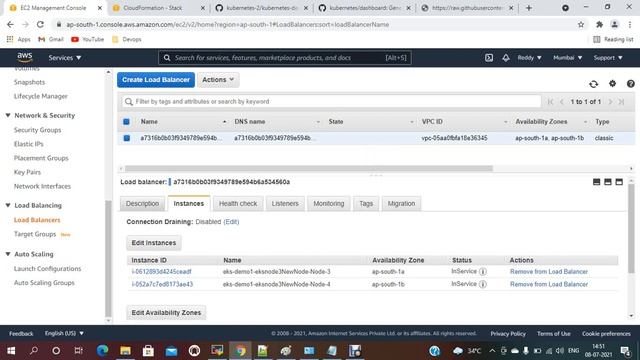Bookmark this page with the star
Viewport: 640px width, 360px height.
click(581, 24)
